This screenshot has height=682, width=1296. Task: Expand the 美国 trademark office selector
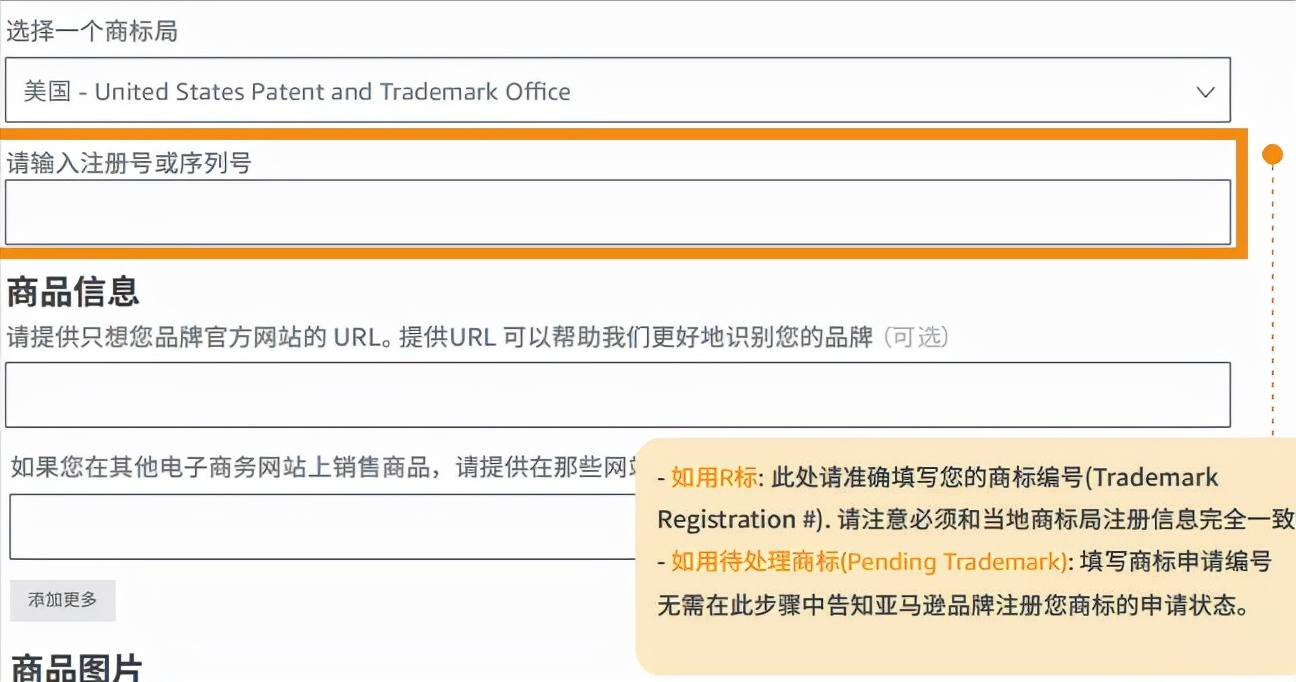point(617,90)
